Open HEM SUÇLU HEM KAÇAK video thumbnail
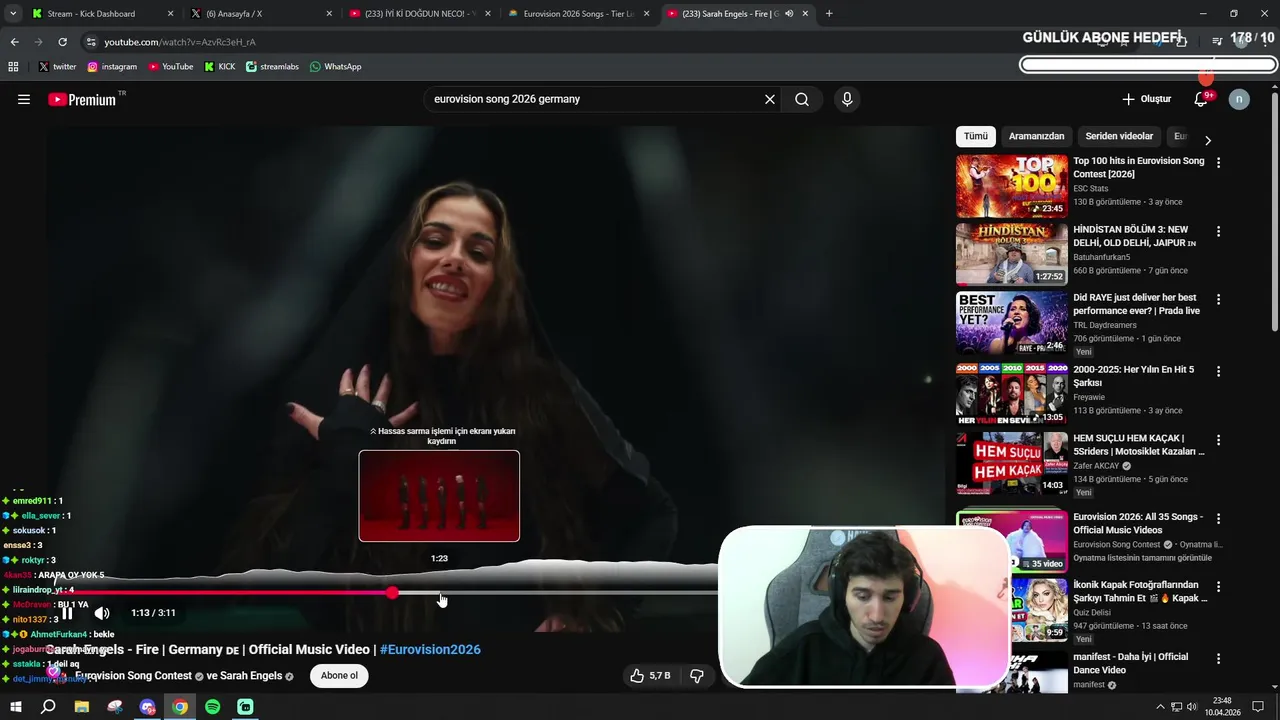Viewport: 1280px width, 720px height. [1012, 463]
